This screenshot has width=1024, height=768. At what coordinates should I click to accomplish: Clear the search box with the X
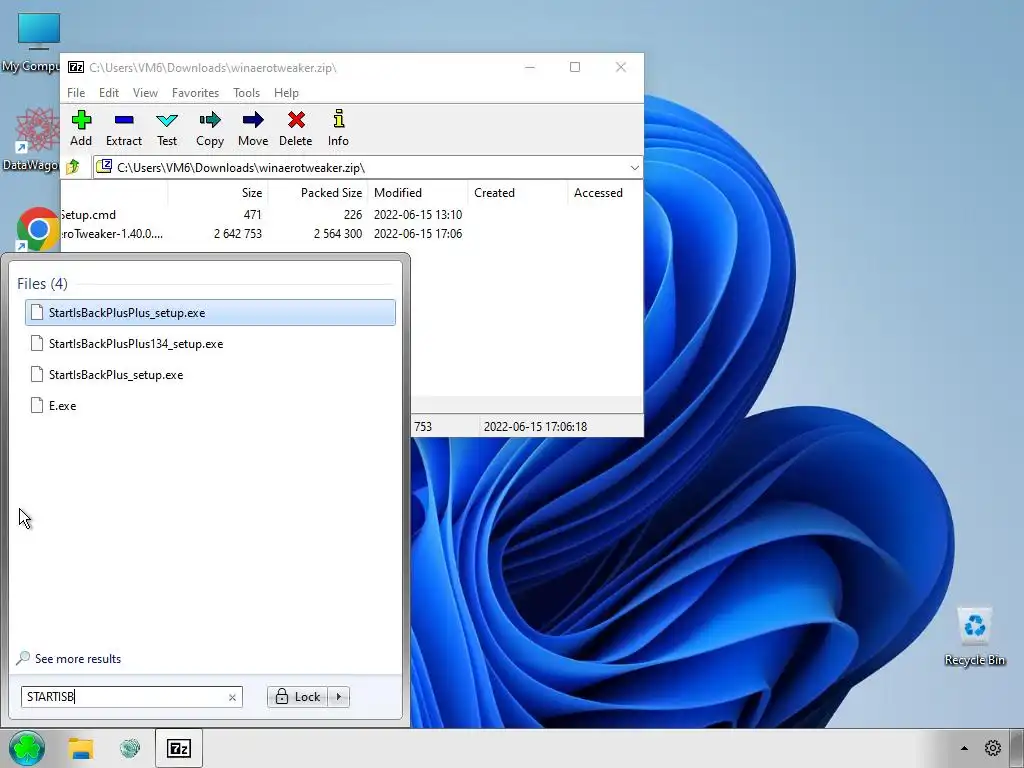click(232, 697)
